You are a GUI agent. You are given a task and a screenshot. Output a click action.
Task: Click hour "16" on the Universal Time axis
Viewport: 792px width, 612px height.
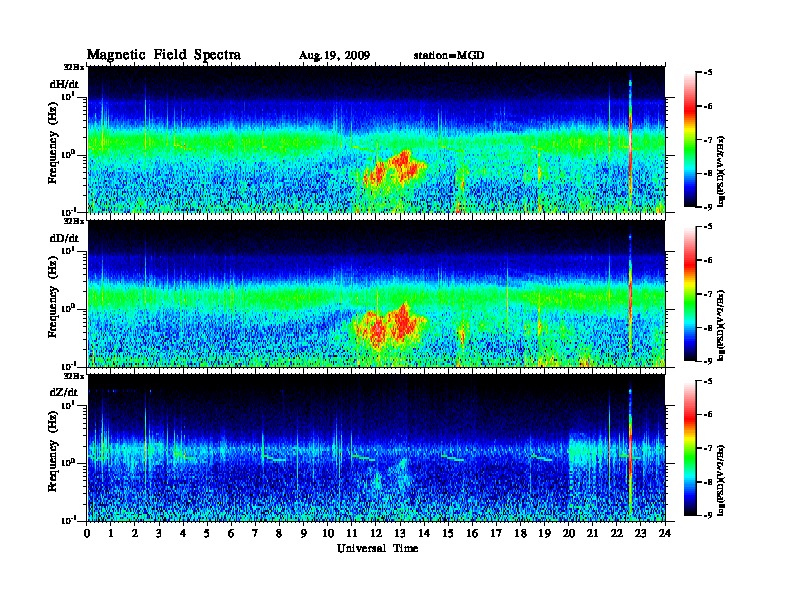coord(472,533)
